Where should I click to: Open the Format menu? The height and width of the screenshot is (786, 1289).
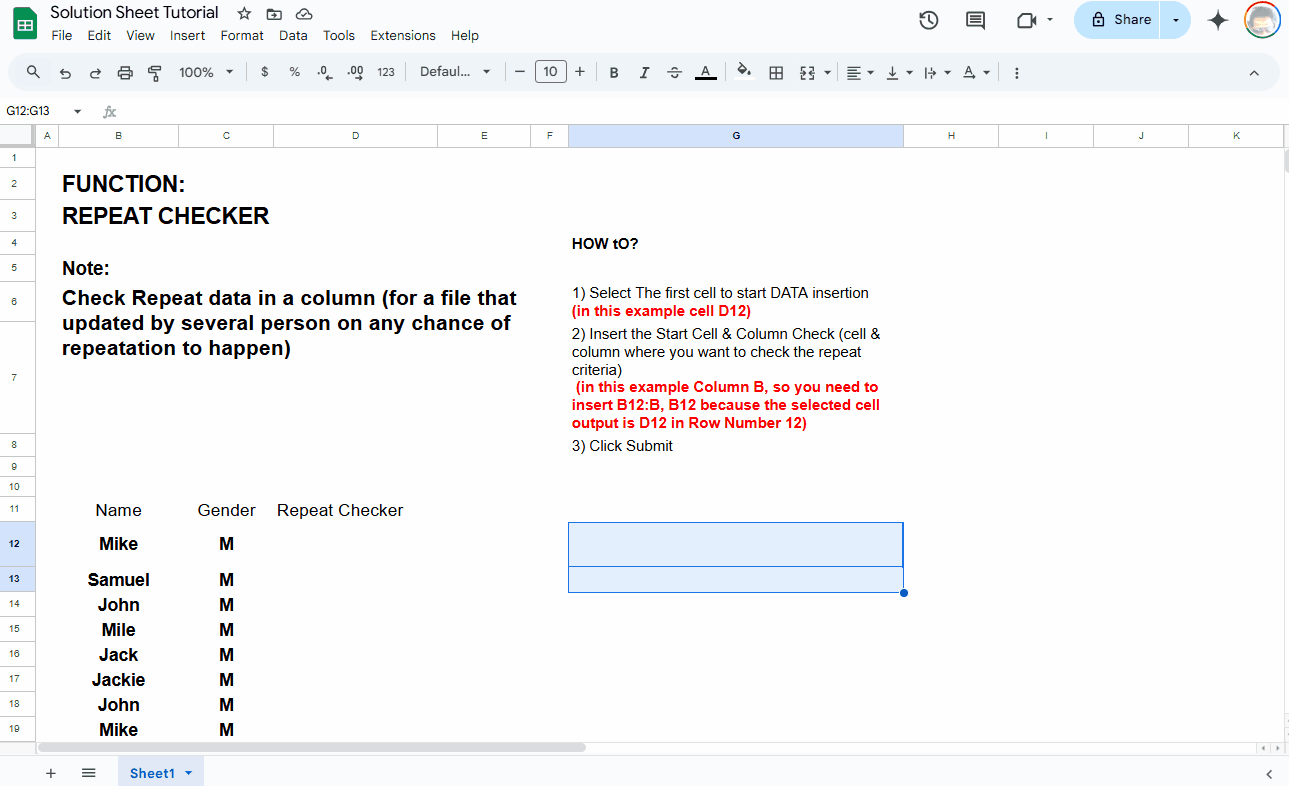242,35
